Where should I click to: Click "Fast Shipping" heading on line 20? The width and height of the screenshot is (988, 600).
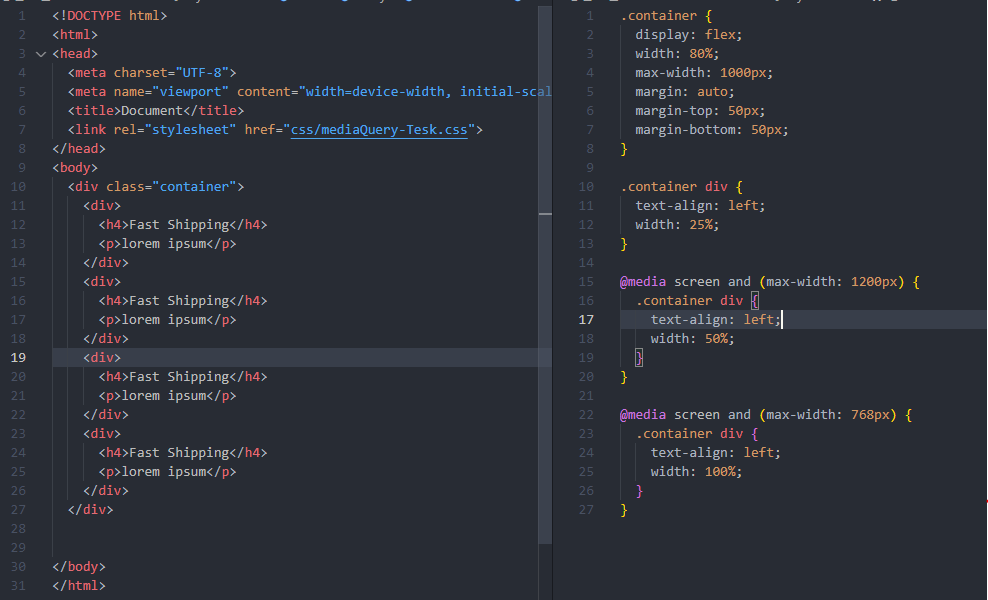pos(179,376)
